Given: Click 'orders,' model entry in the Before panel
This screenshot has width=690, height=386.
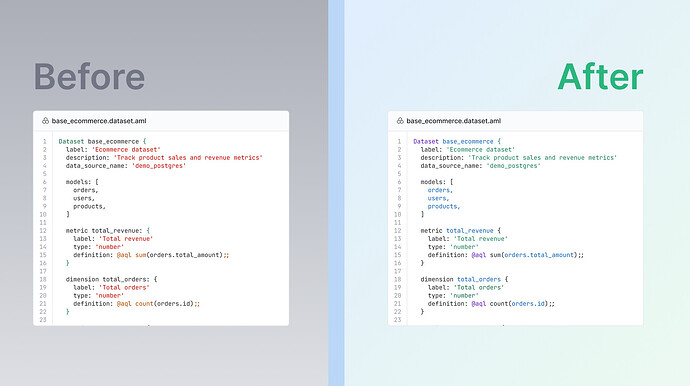Looking at the screenshot, I should tap(86, 190).
